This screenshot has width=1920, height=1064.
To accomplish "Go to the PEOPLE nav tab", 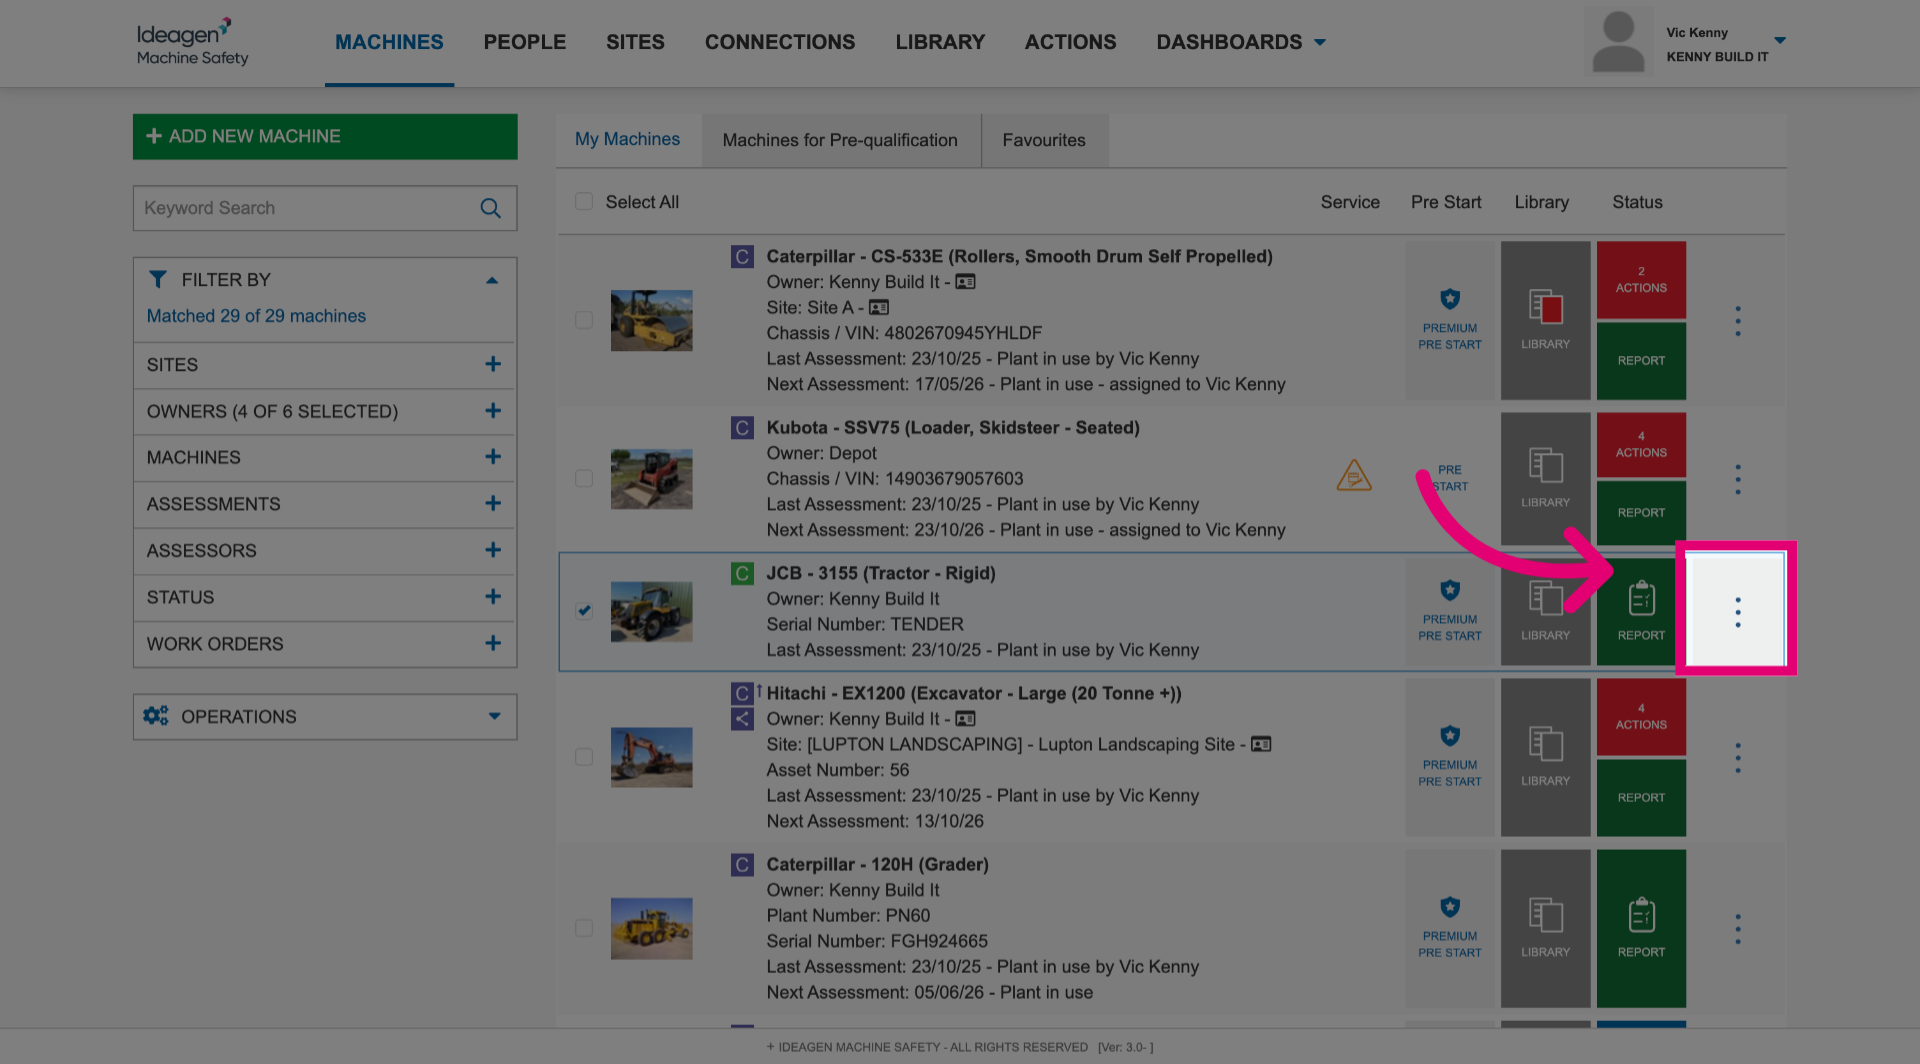I will click(x=525, y=42).
